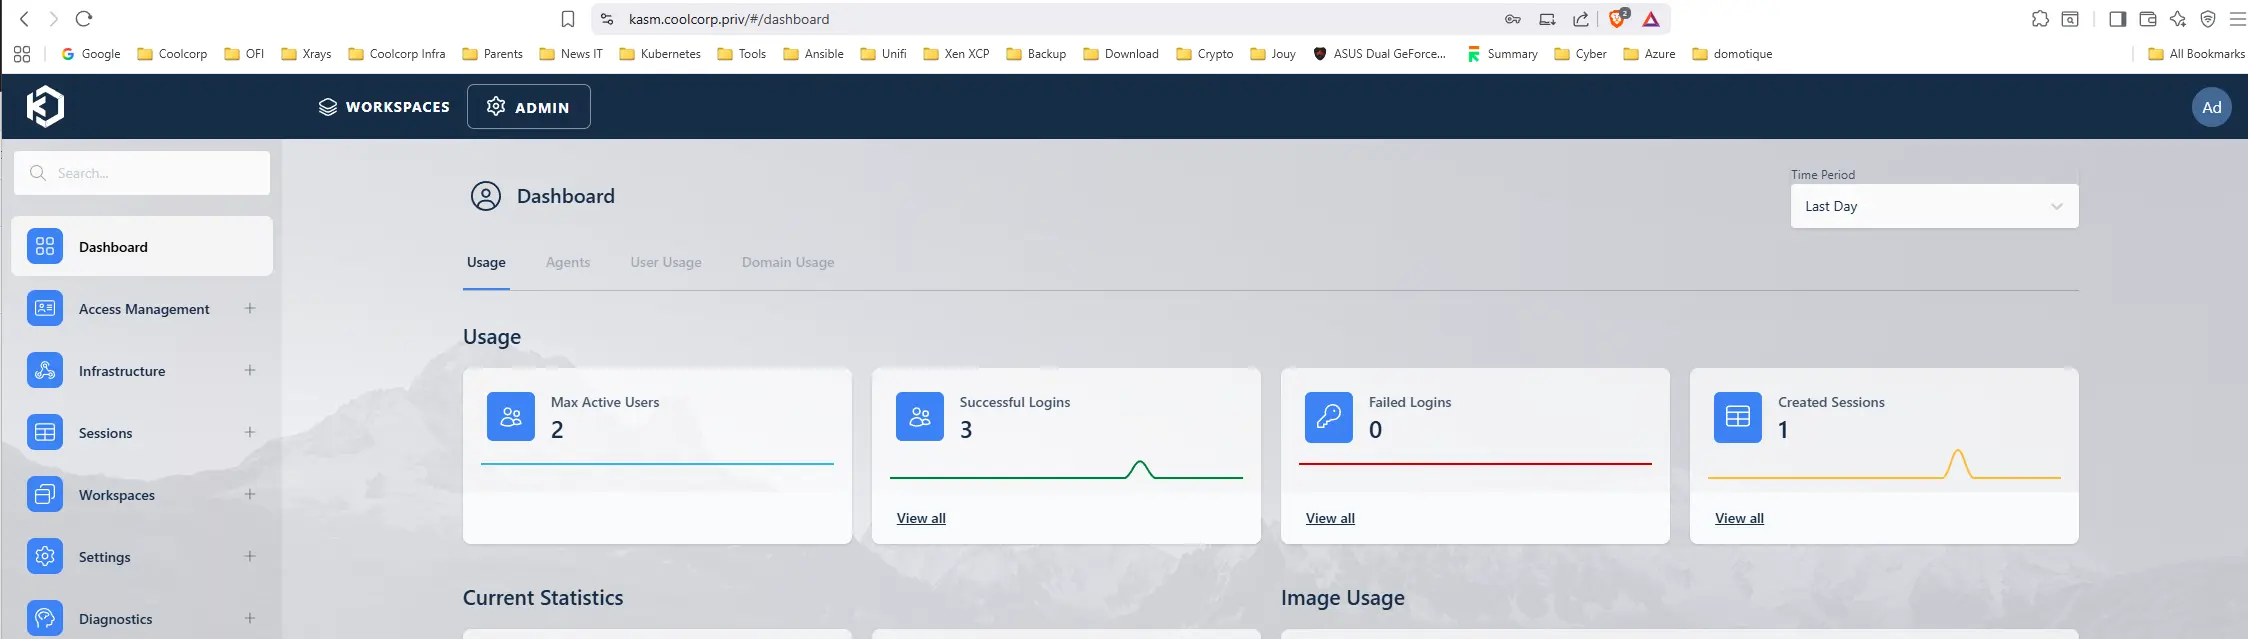The width and height of the screenshot is (2248, 639).
Task: Click the Access Management sidebar icon
Action: point(45,309)
